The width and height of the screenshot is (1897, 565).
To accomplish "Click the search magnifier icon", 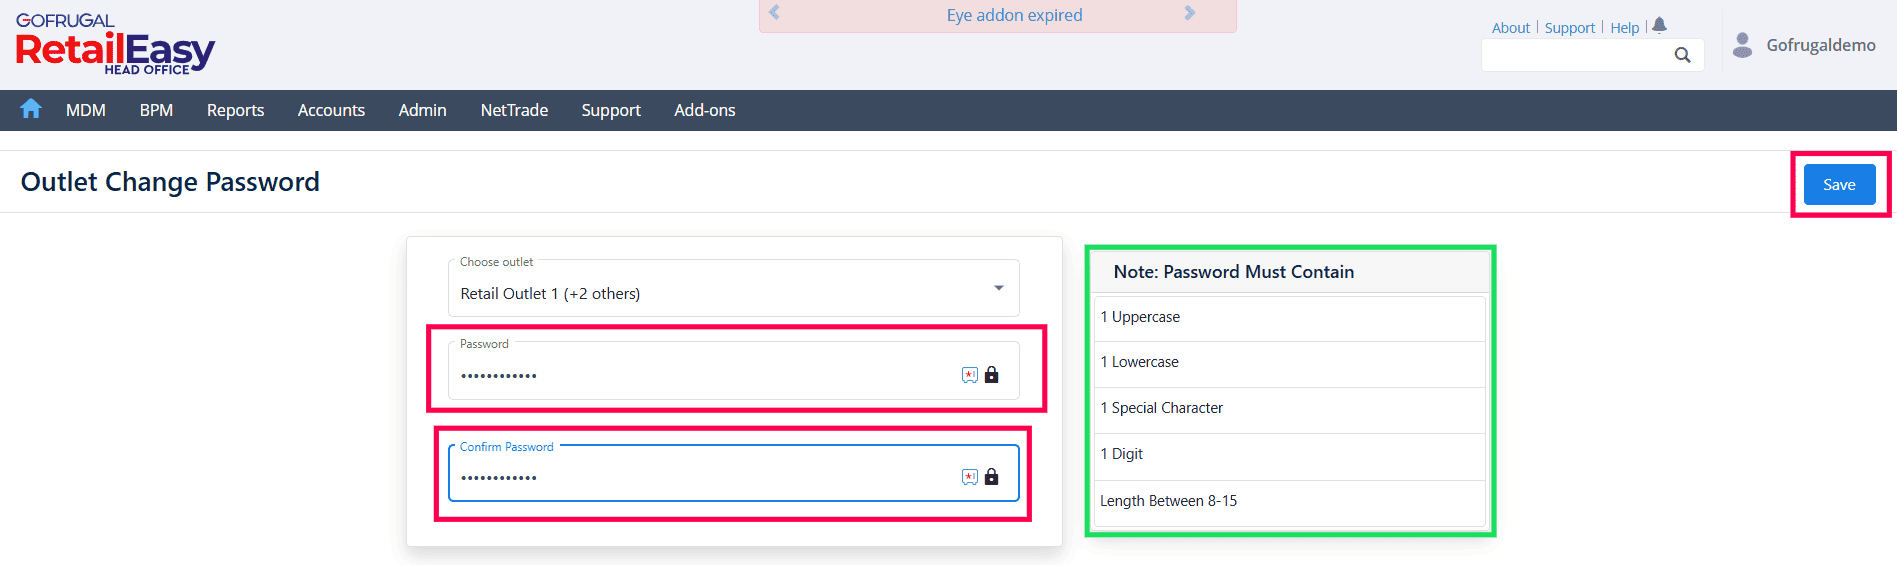I will click(x=1683, y=55).
